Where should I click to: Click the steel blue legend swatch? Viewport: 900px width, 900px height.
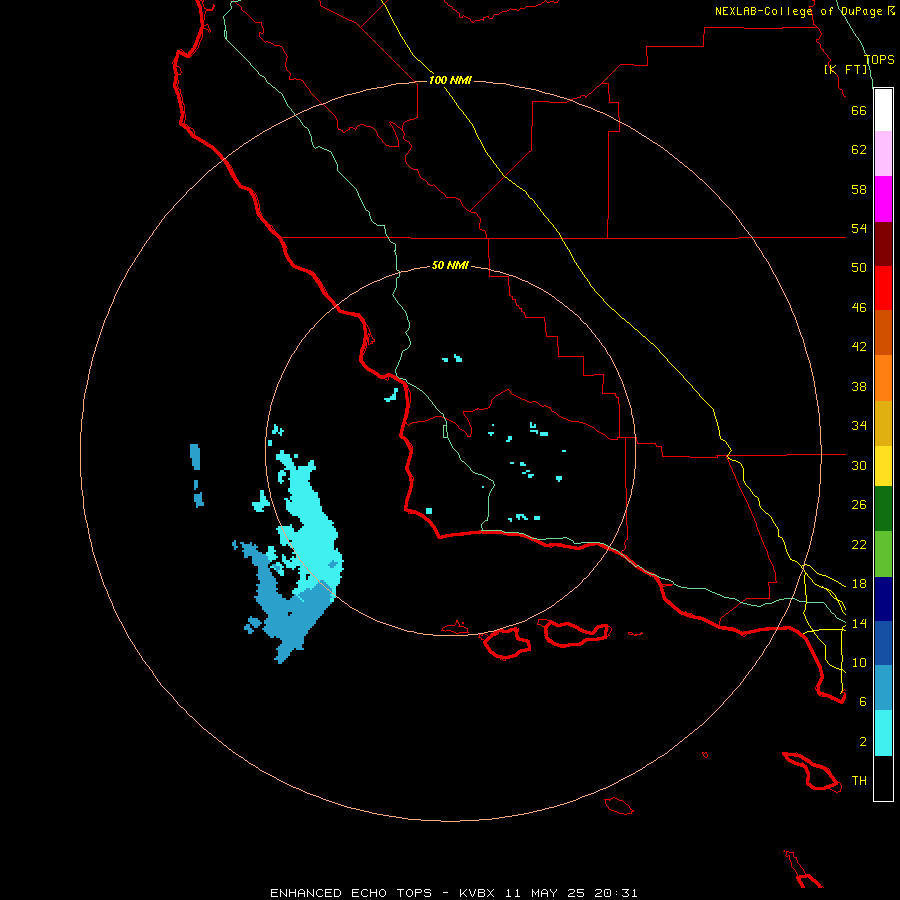click(883, 688)
